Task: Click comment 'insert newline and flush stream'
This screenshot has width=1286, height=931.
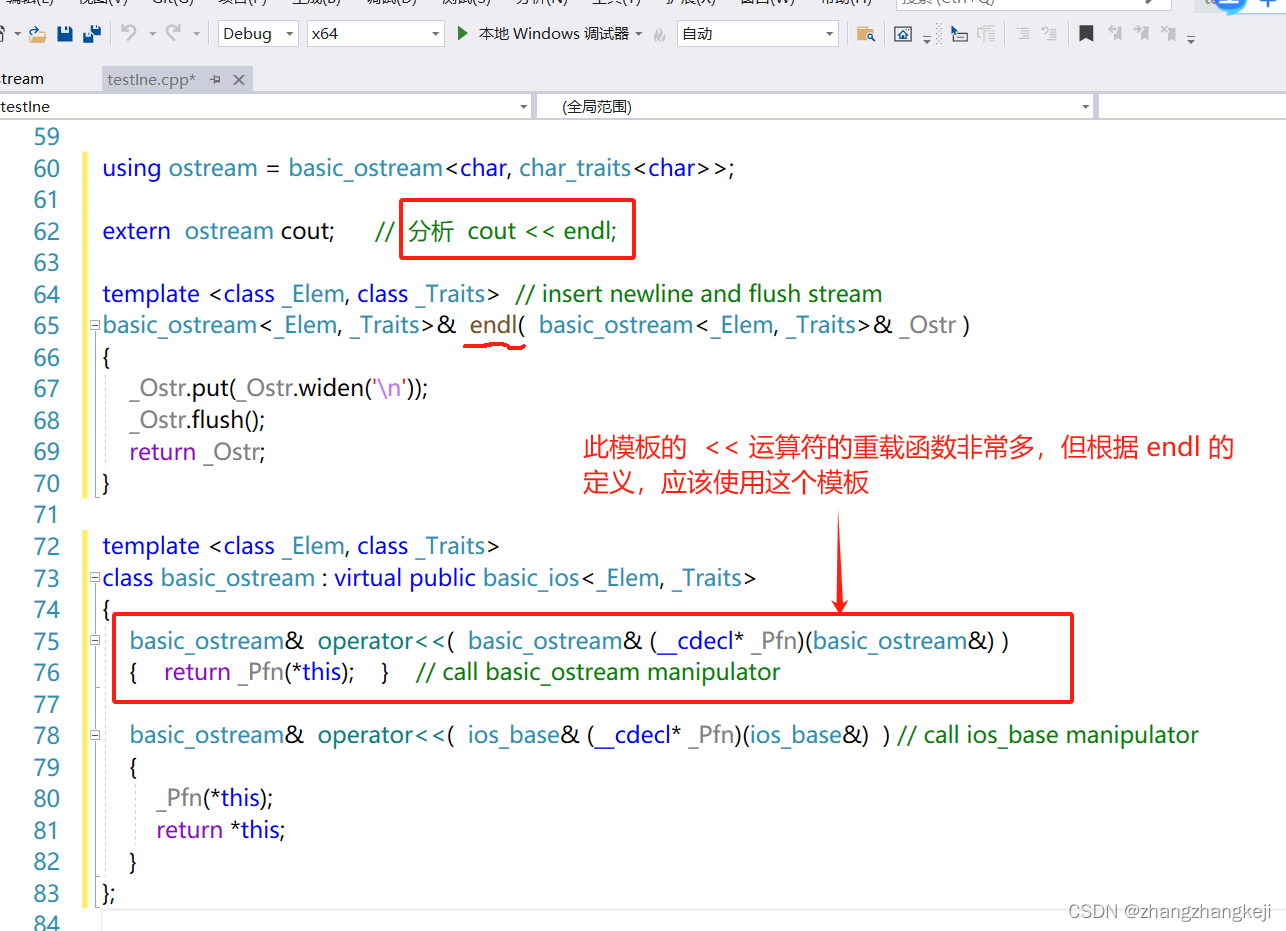Action: (712, 294)
